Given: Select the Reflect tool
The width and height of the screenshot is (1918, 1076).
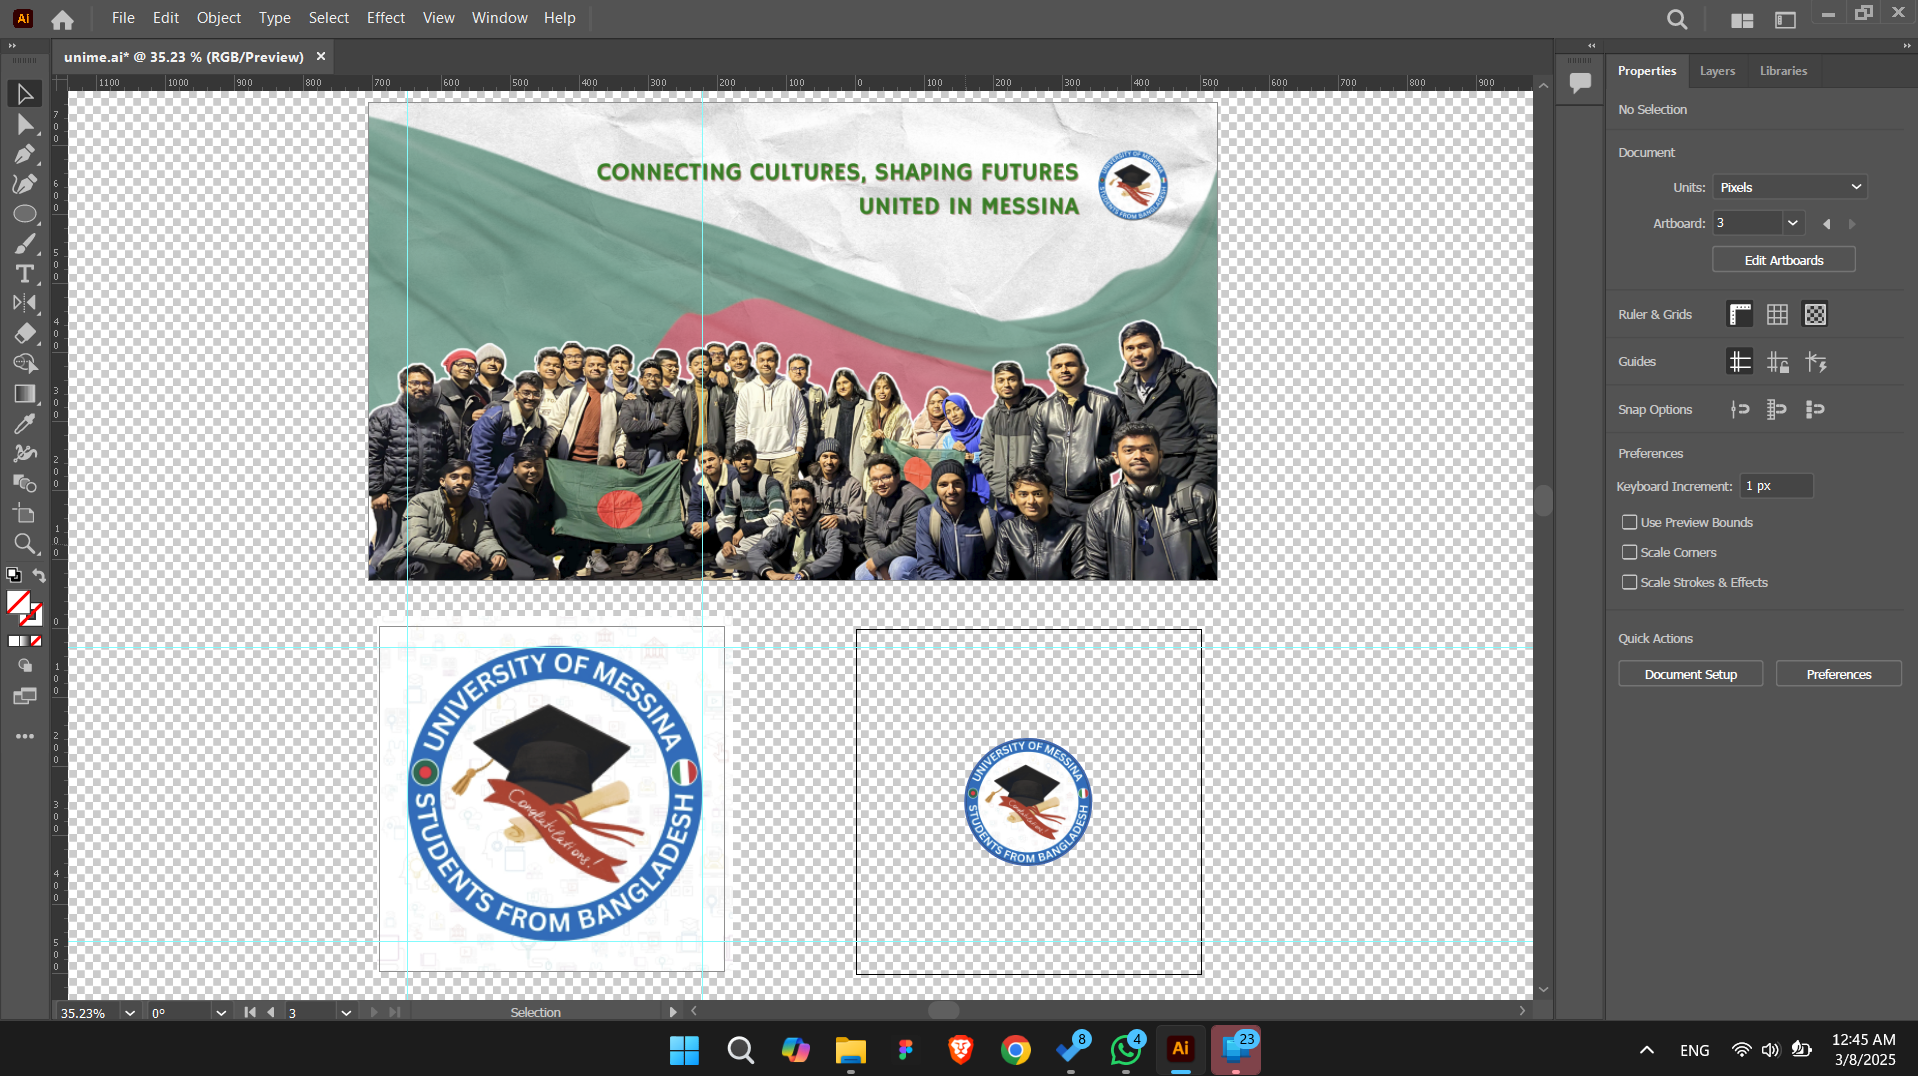Looking at the screenshot, I should pyautogui.click(x=25, y=304).
